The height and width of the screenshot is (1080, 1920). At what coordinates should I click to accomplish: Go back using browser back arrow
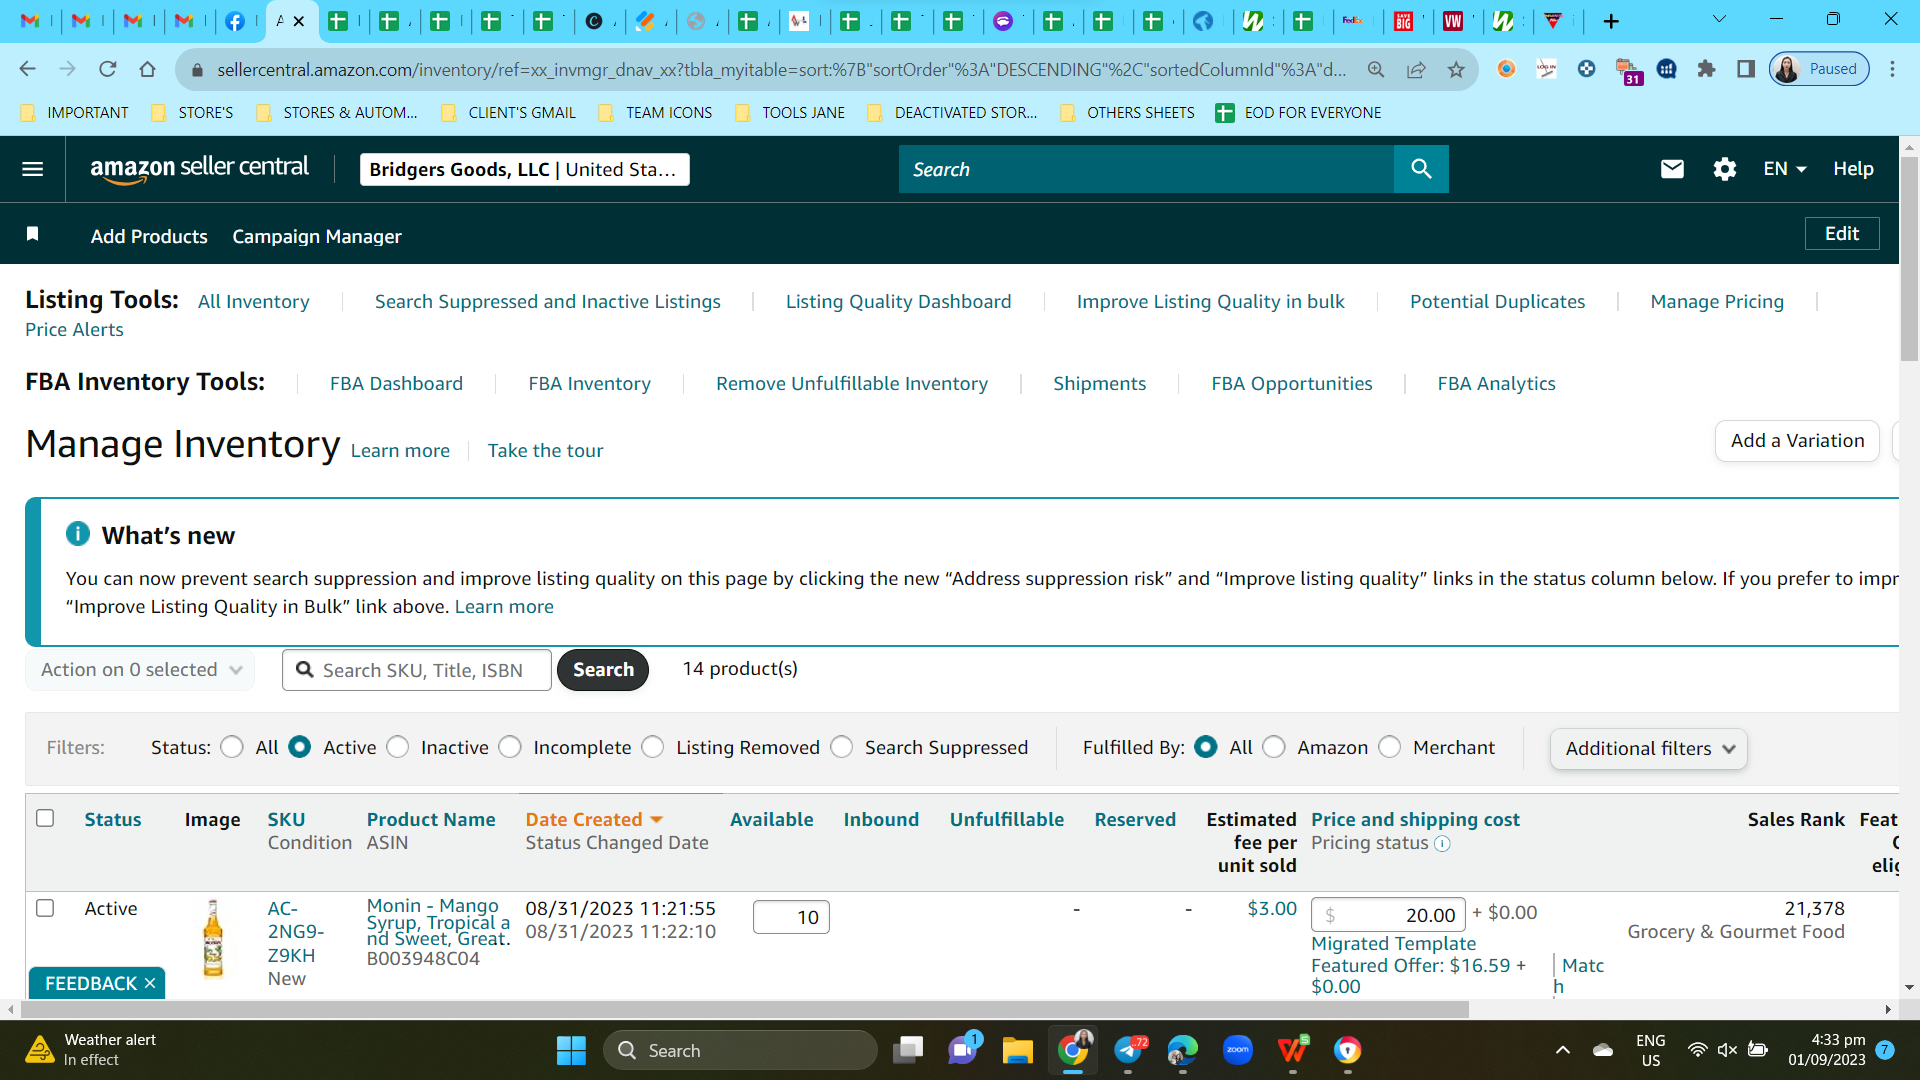click(27, 69)
